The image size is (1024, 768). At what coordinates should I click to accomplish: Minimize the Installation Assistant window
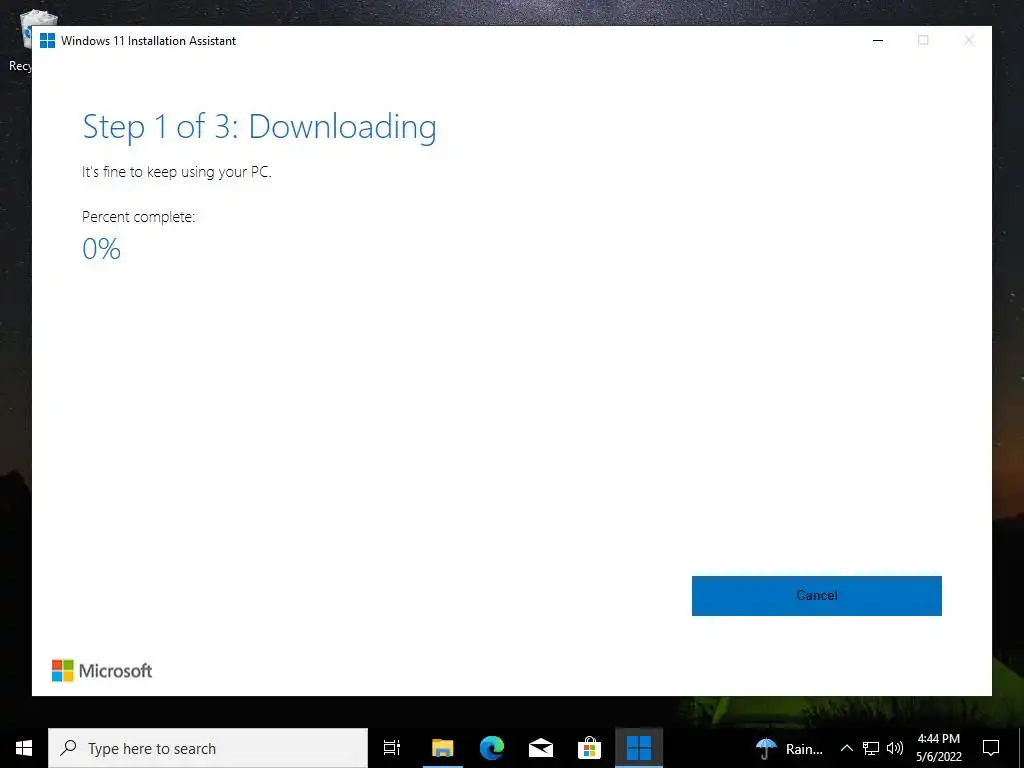[x=878, y=40]
